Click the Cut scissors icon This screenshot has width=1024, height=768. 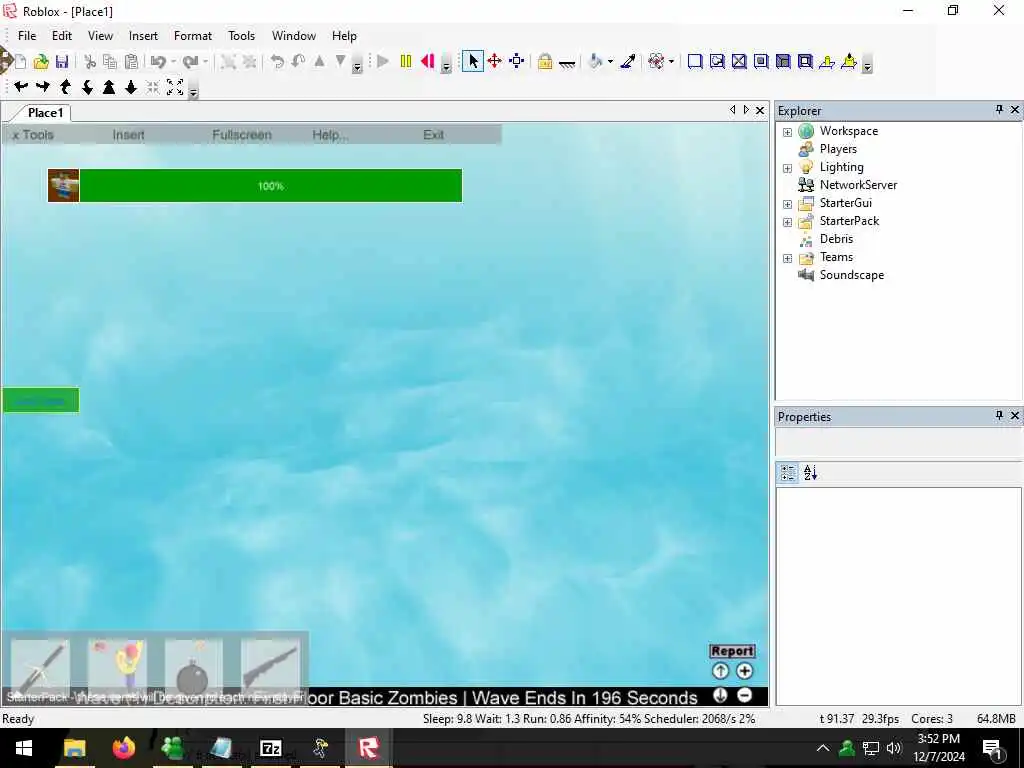90,61
